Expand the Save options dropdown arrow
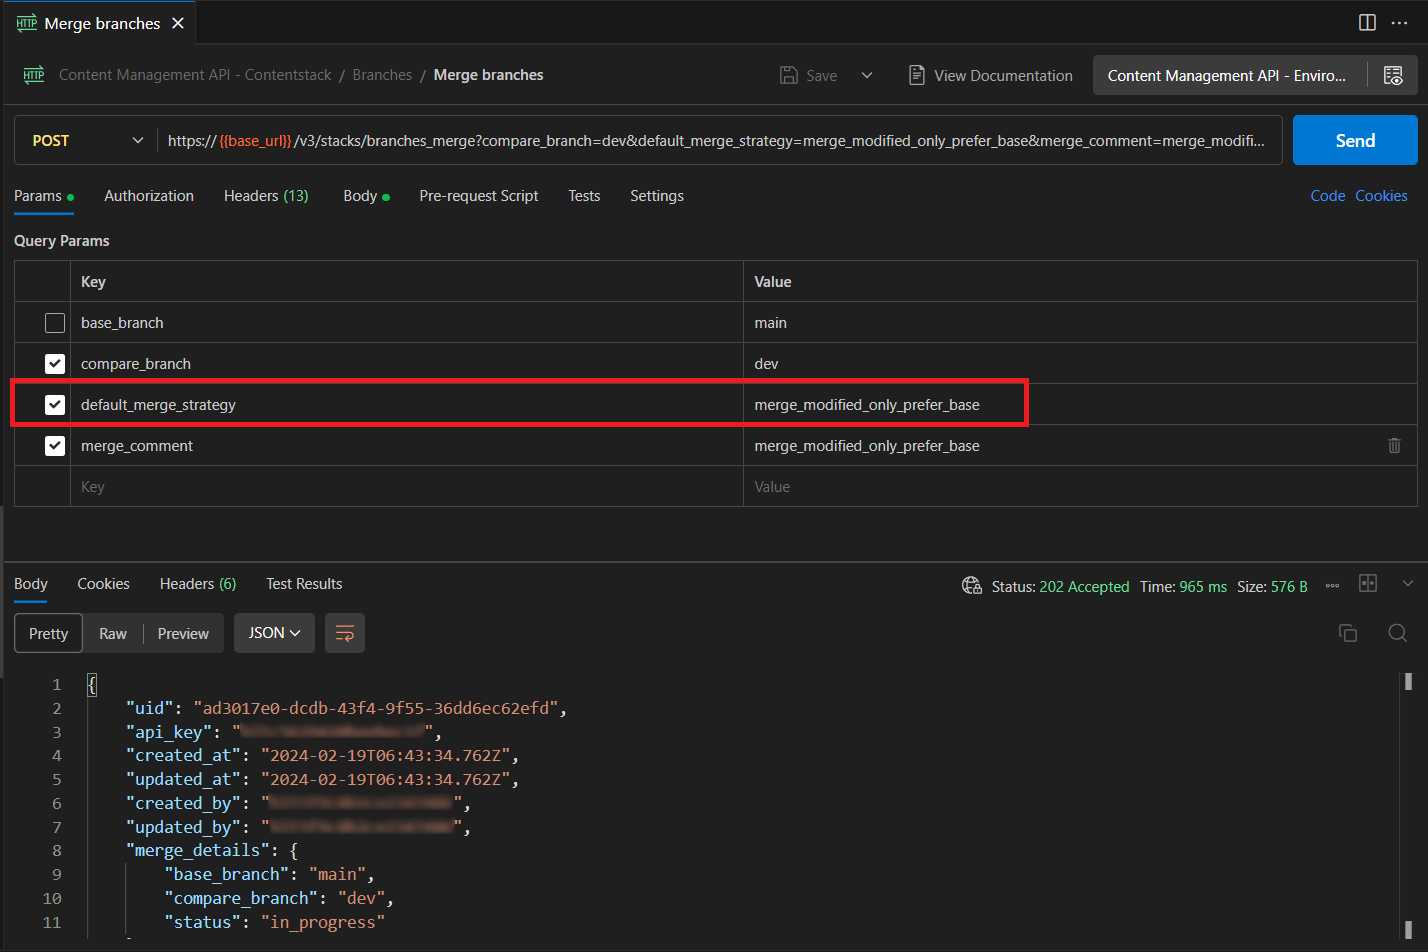 pyautogui.click(x=867, y=75)
